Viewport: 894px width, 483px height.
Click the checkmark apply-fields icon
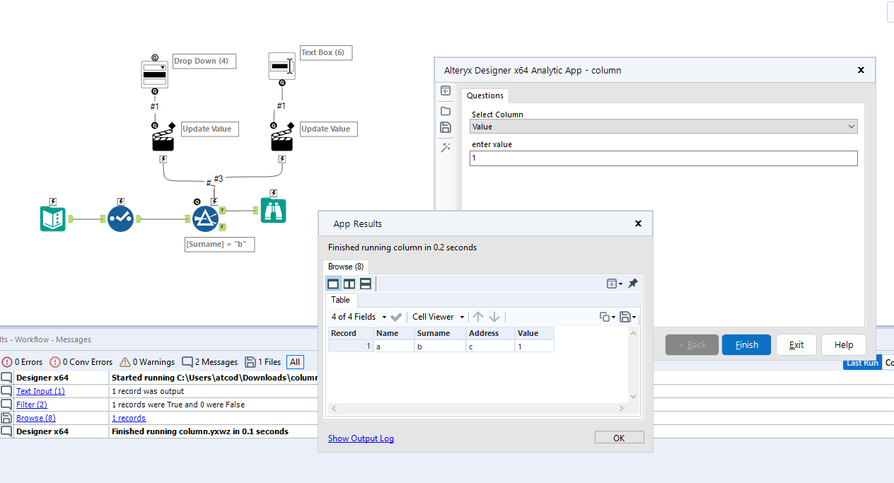tap(396, 316)
